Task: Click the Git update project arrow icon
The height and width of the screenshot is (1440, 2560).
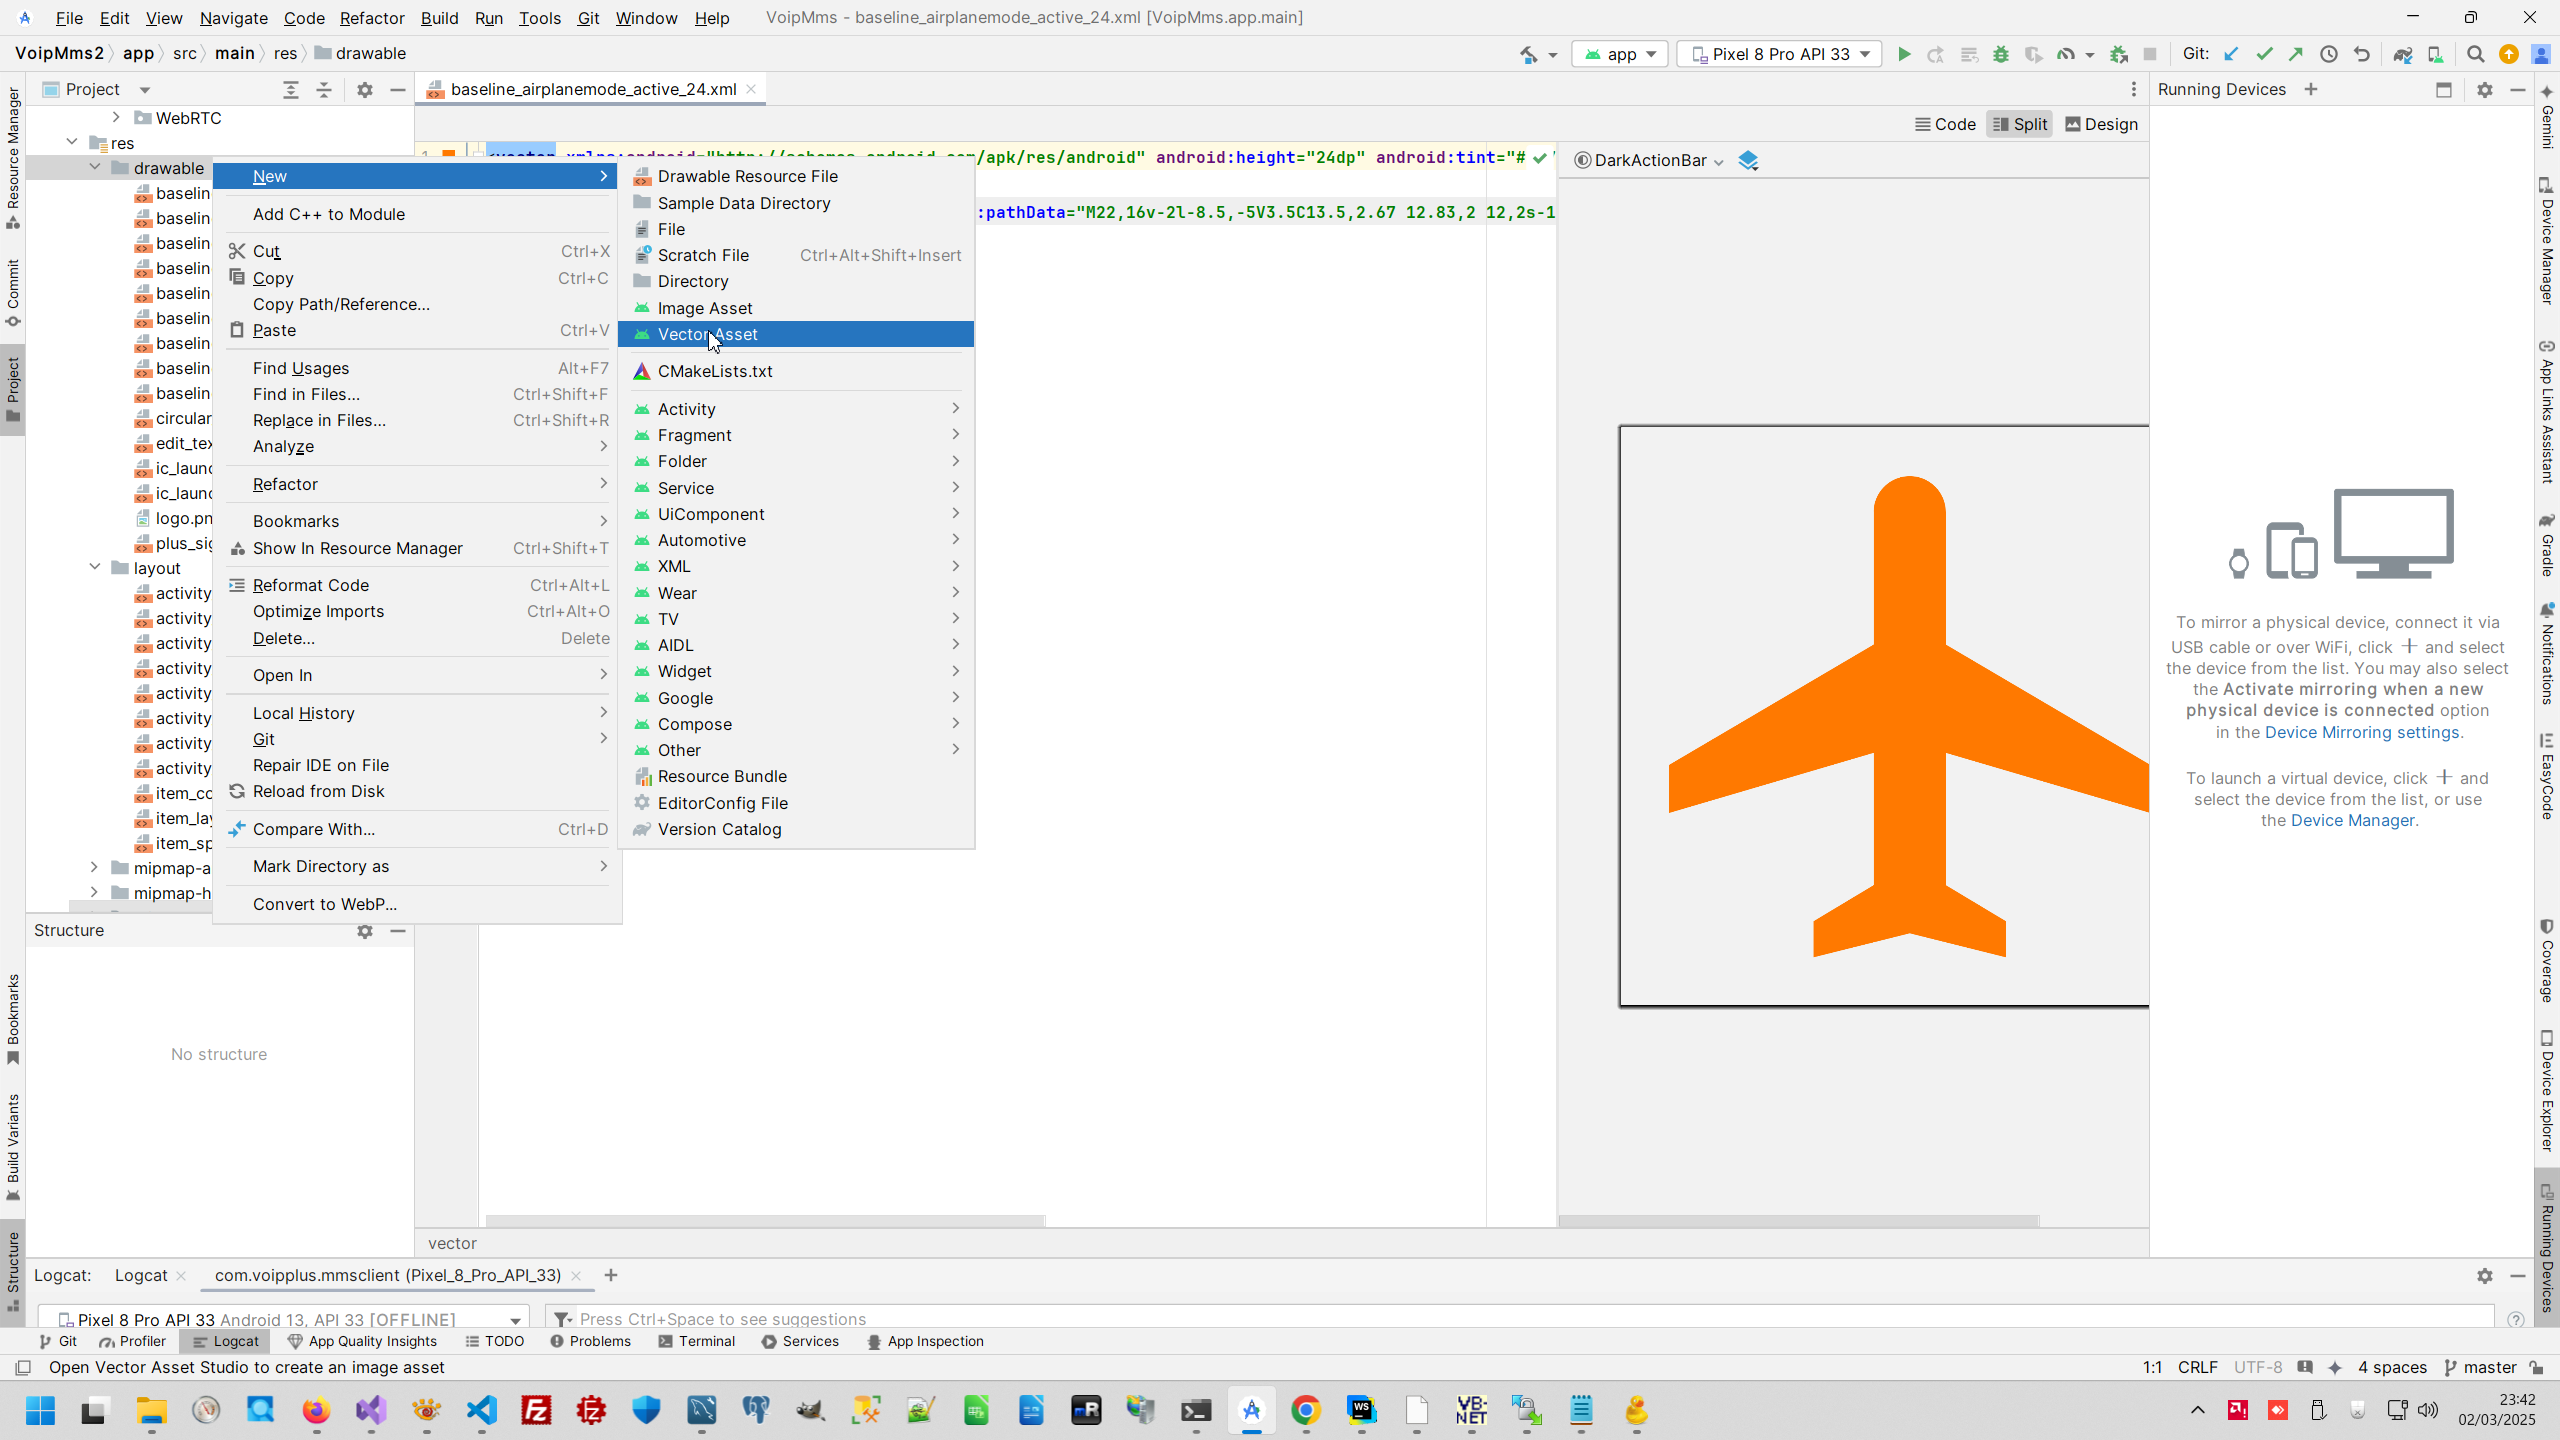Action: (x=2231, y=54)
